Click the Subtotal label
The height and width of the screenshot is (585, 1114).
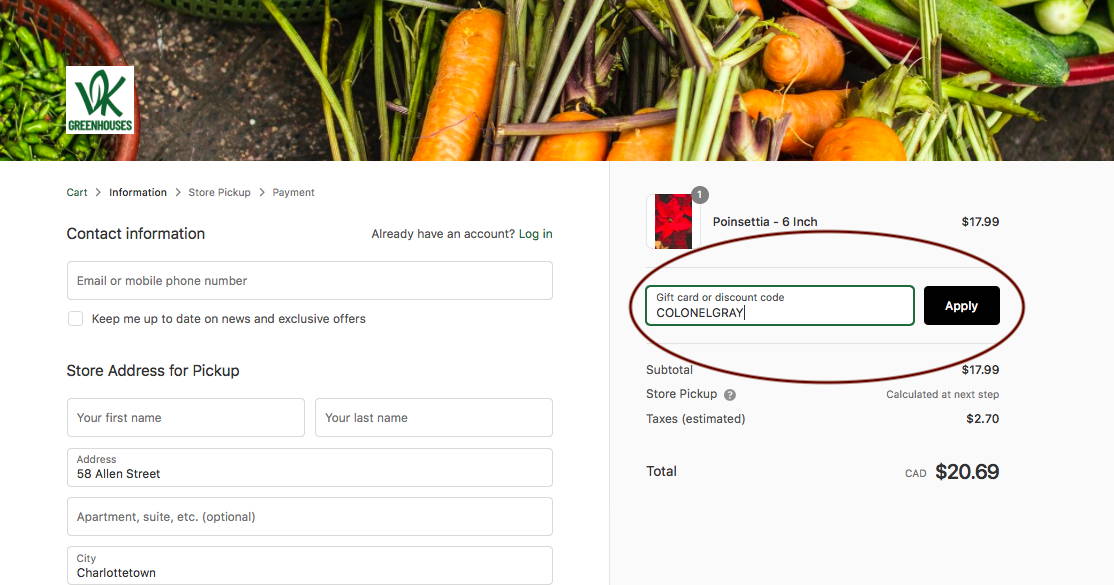pos(669,370)
